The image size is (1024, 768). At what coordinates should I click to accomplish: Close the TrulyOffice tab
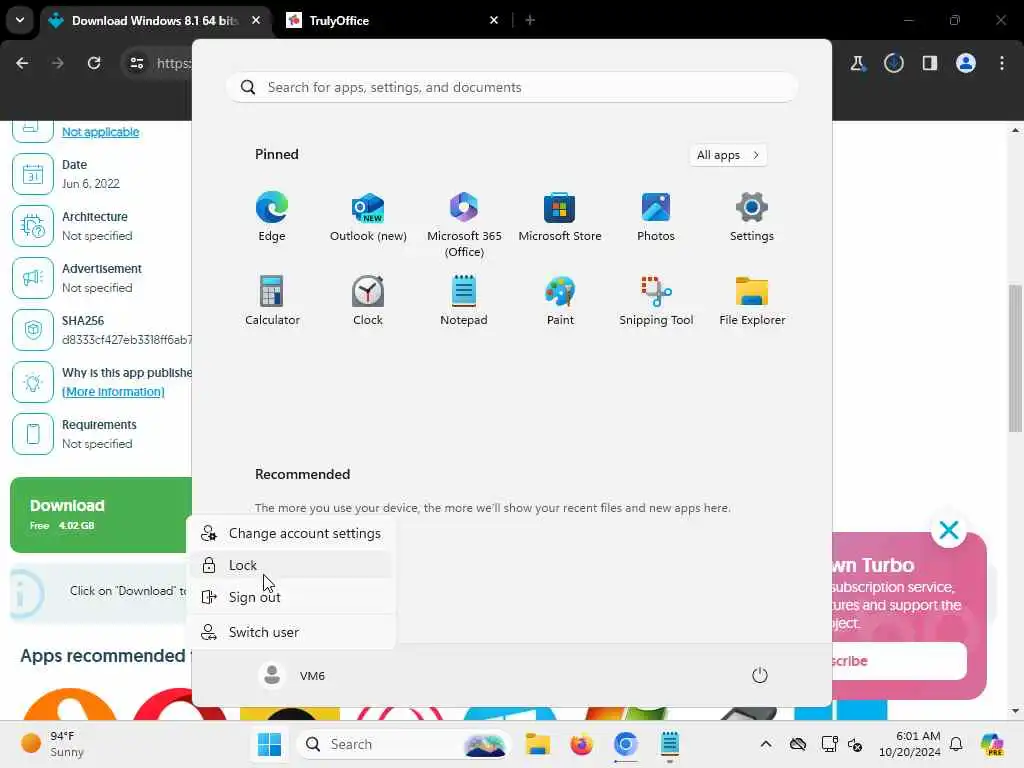494,21
